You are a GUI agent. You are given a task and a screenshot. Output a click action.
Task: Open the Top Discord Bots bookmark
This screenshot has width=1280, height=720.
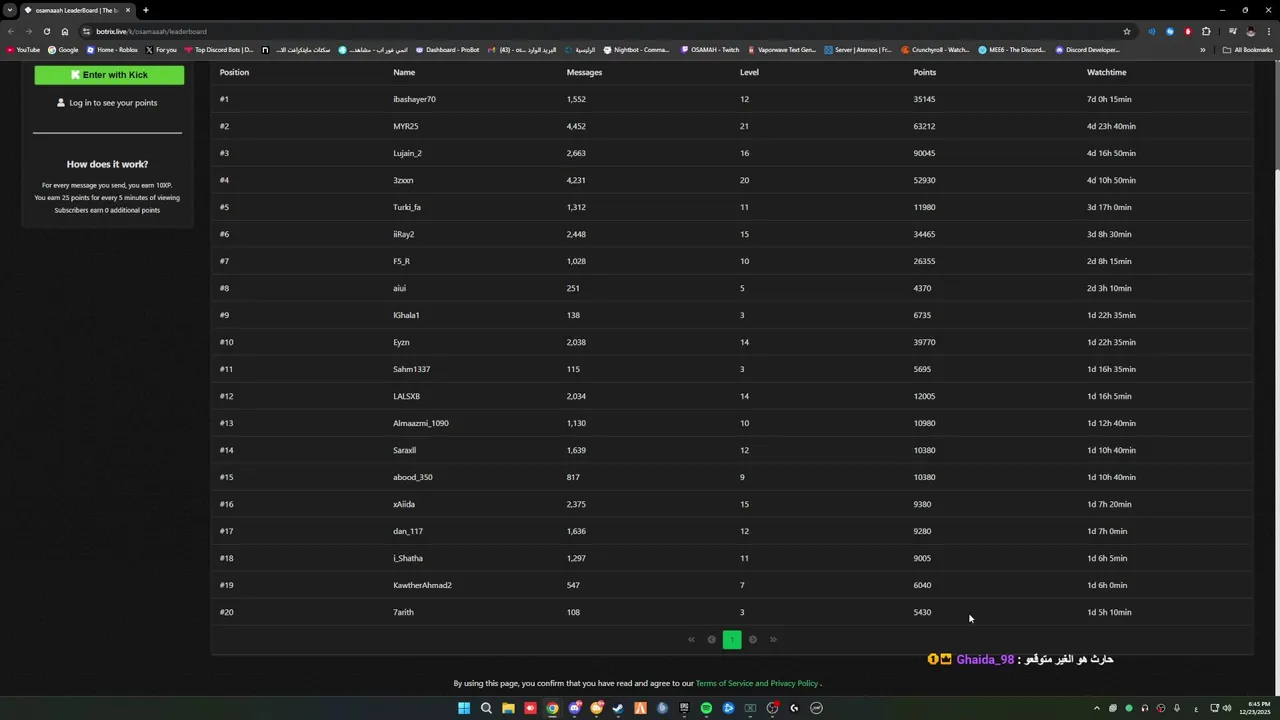[219, 50]
